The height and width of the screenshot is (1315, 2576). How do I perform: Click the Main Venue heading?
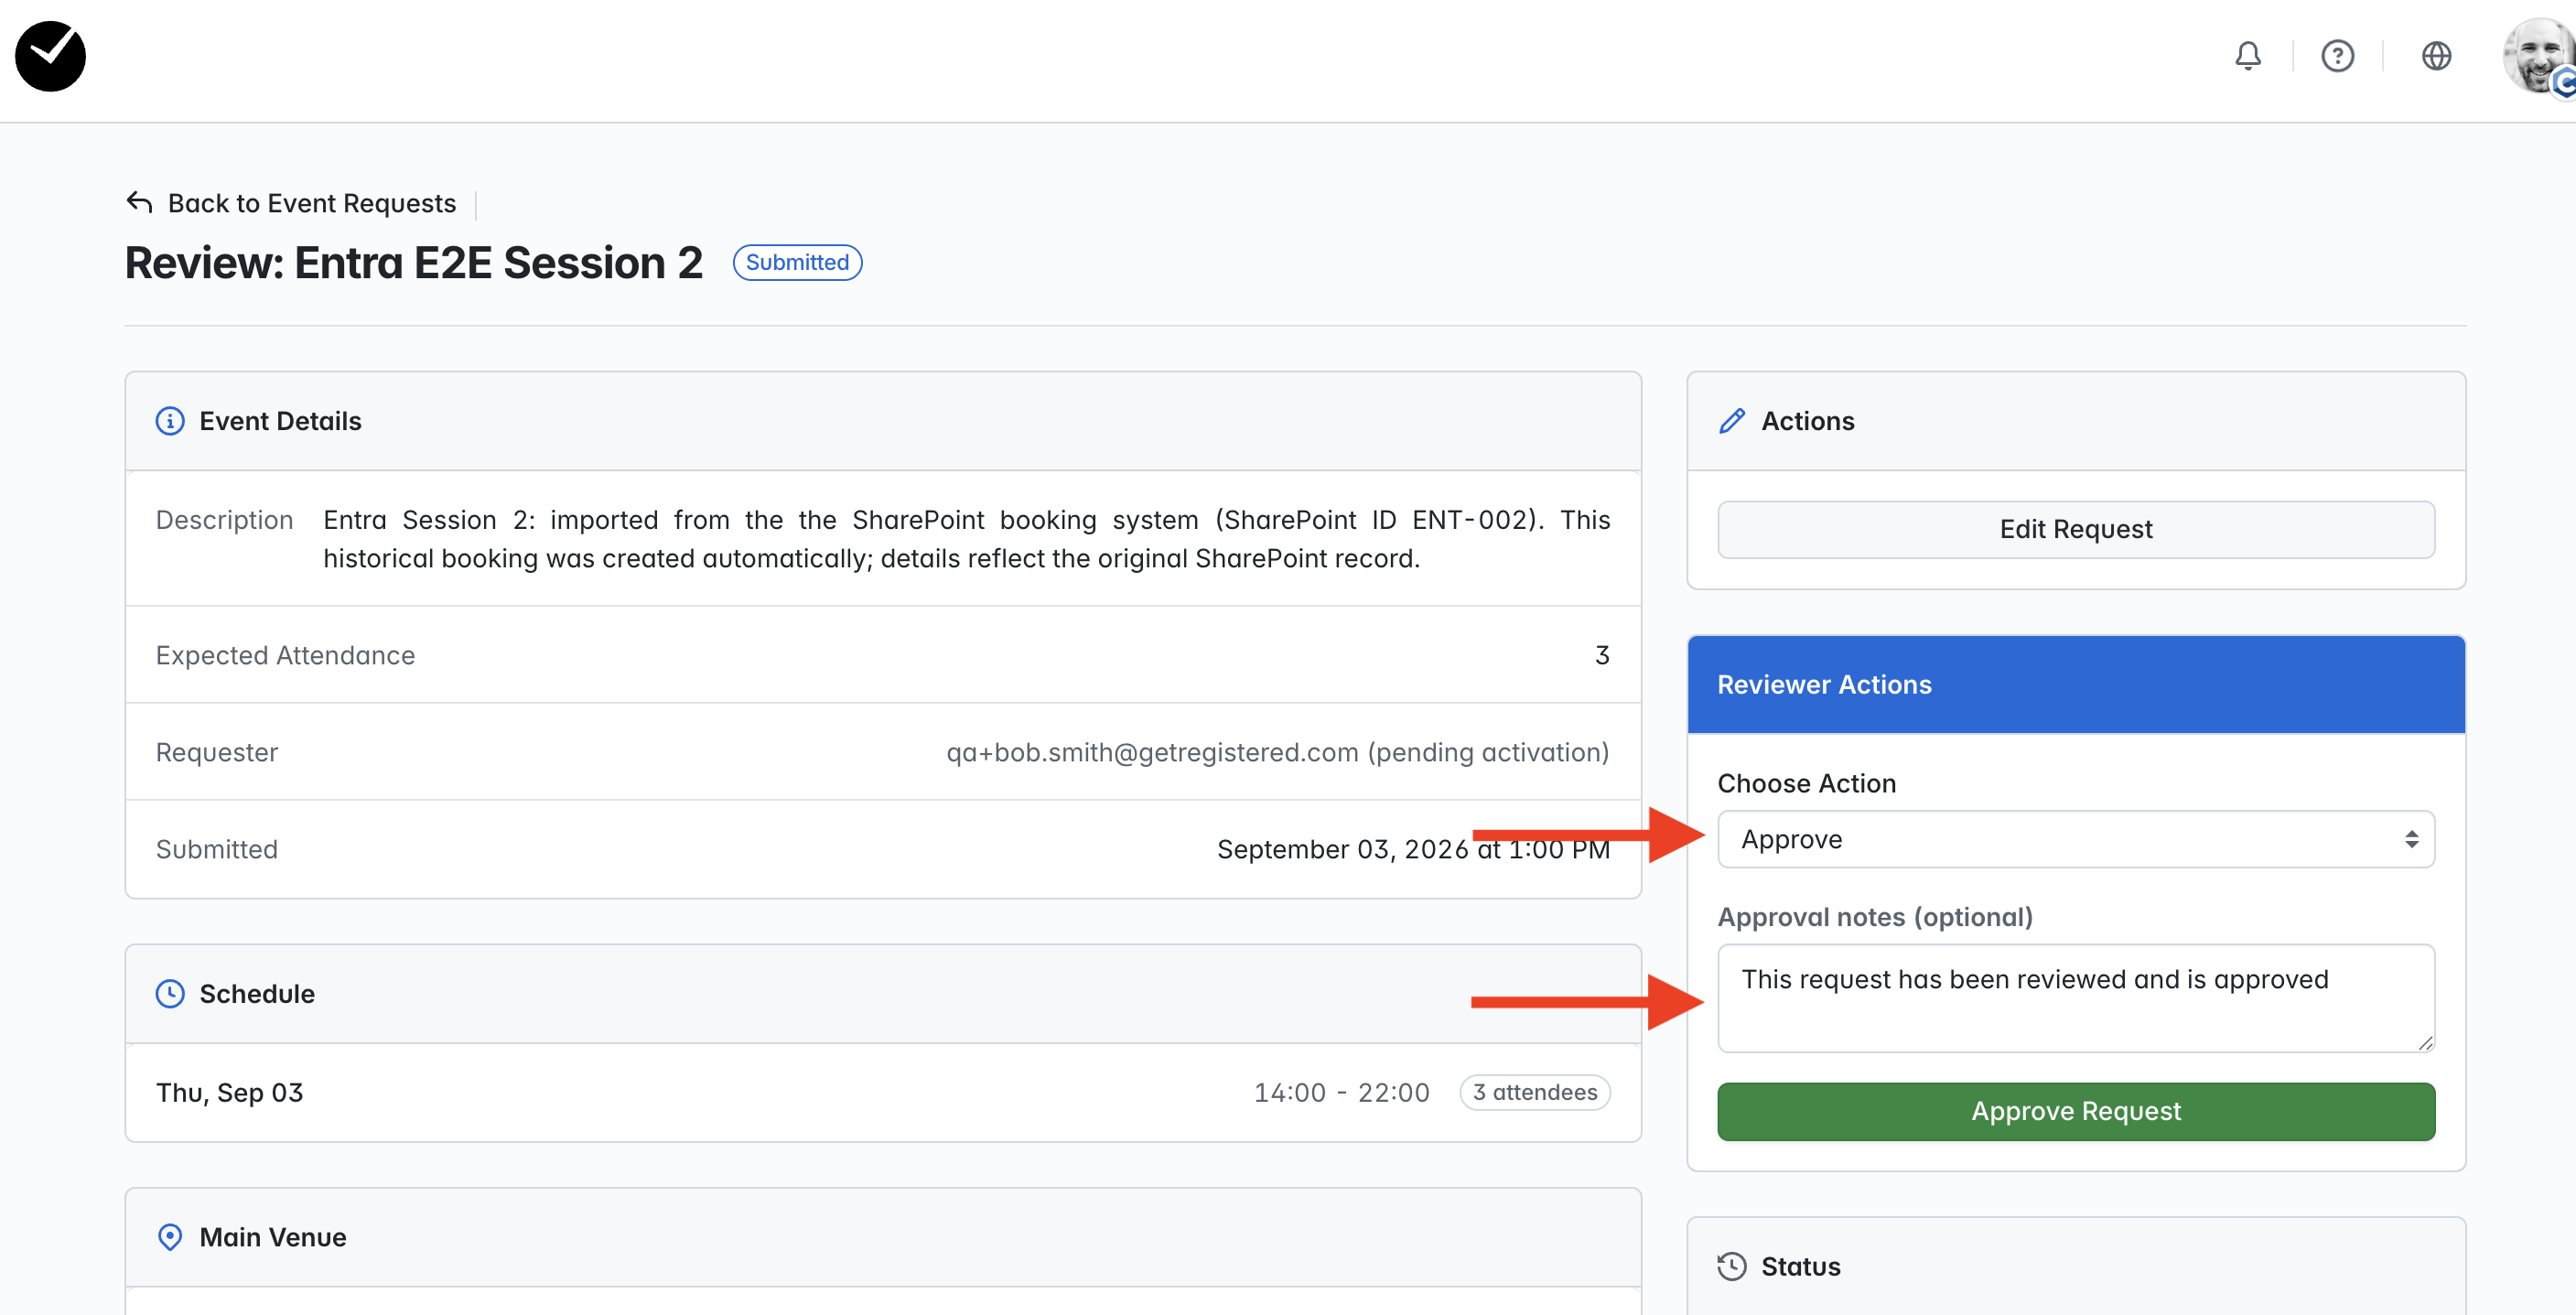273,1237
